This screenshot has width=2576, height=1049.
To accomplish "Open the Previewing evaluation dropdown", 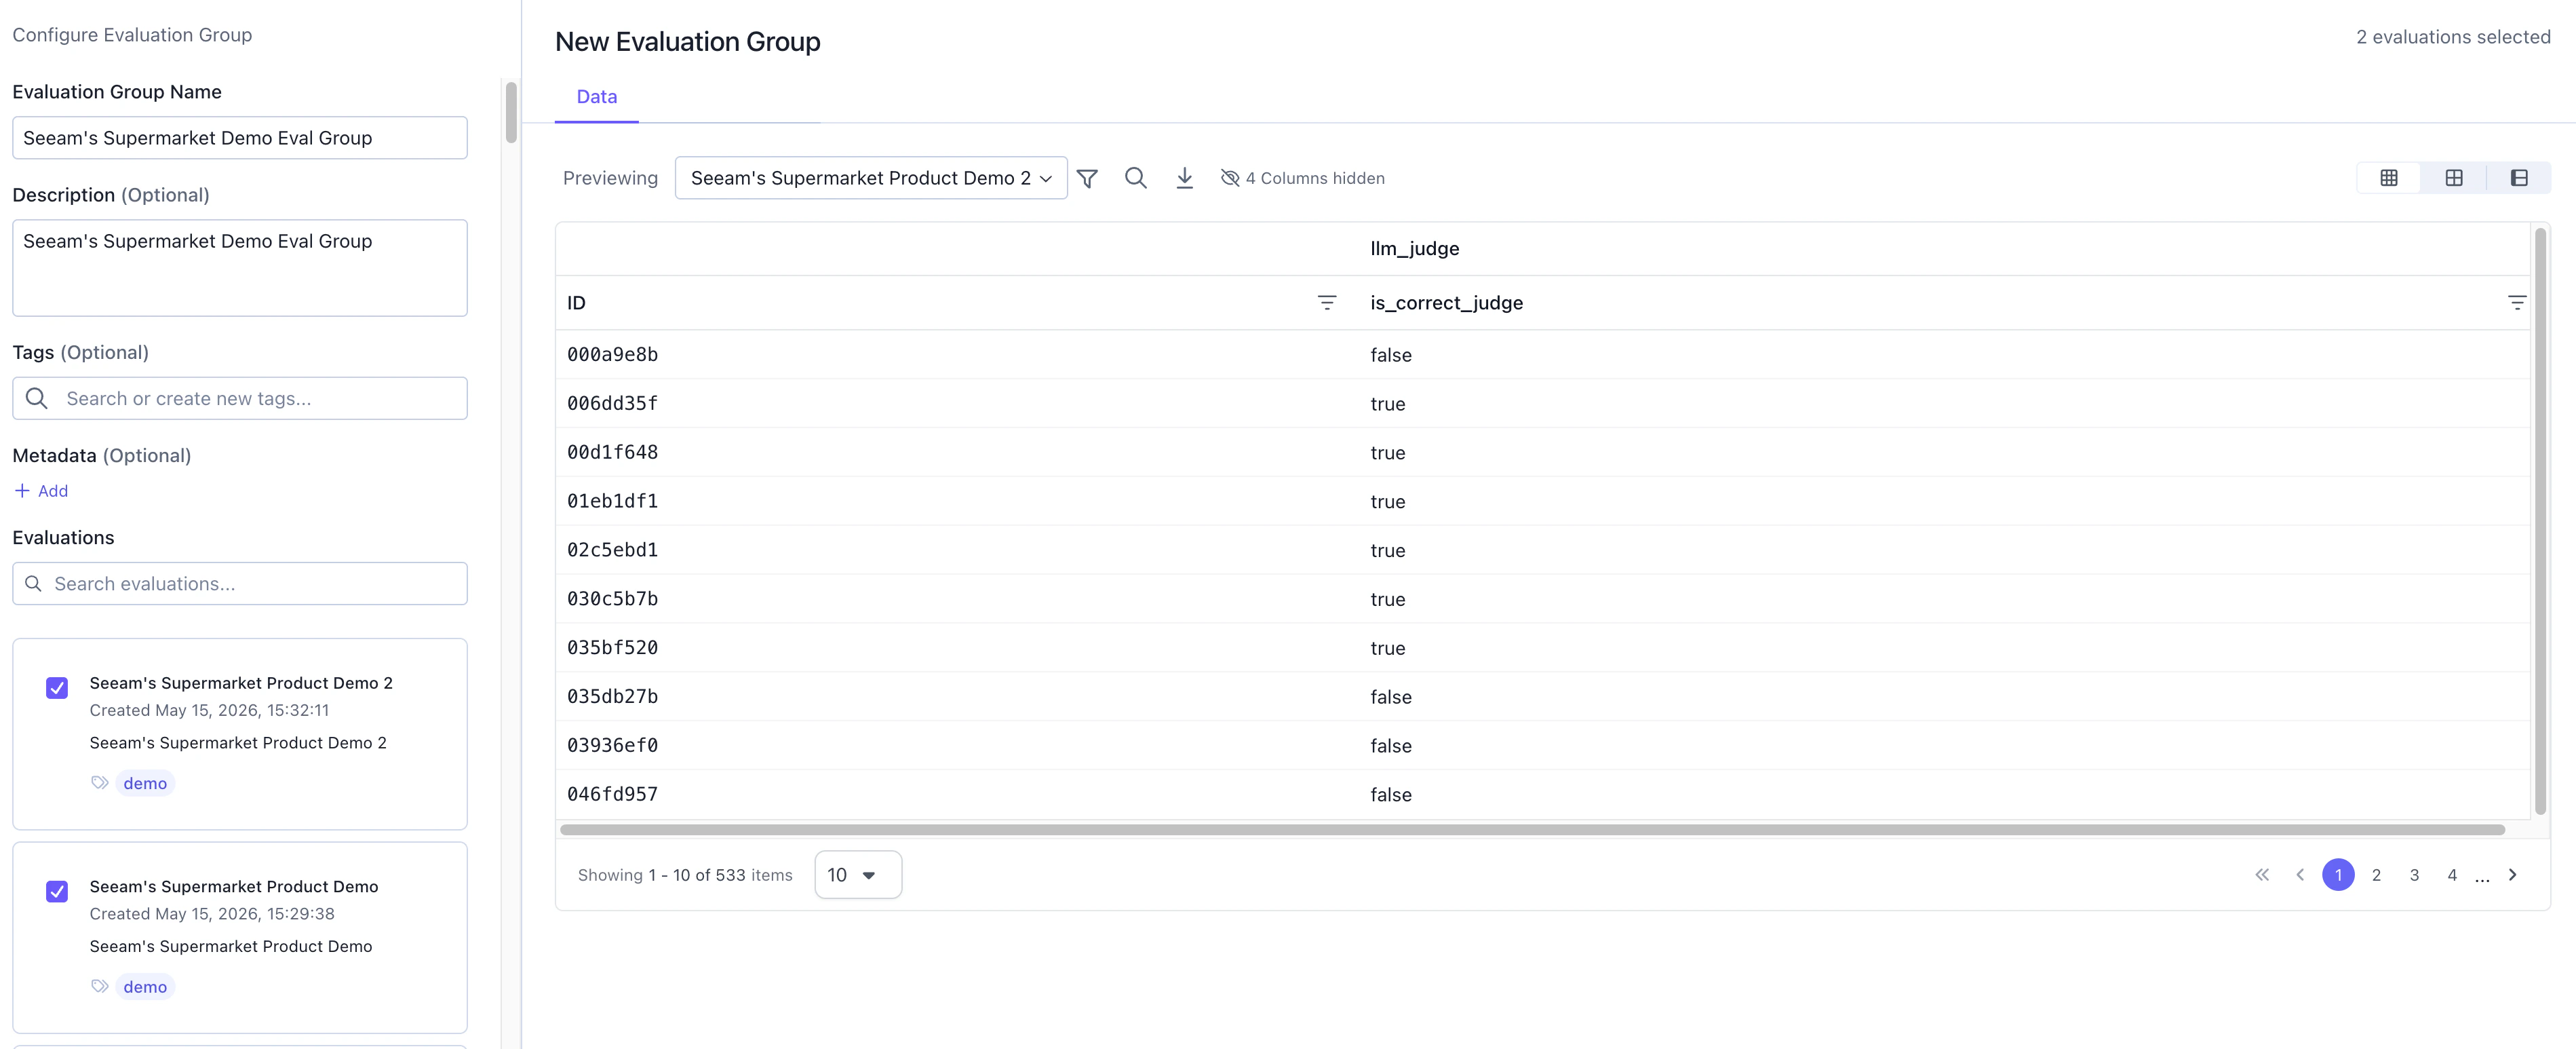I will [x=871, y=178].
